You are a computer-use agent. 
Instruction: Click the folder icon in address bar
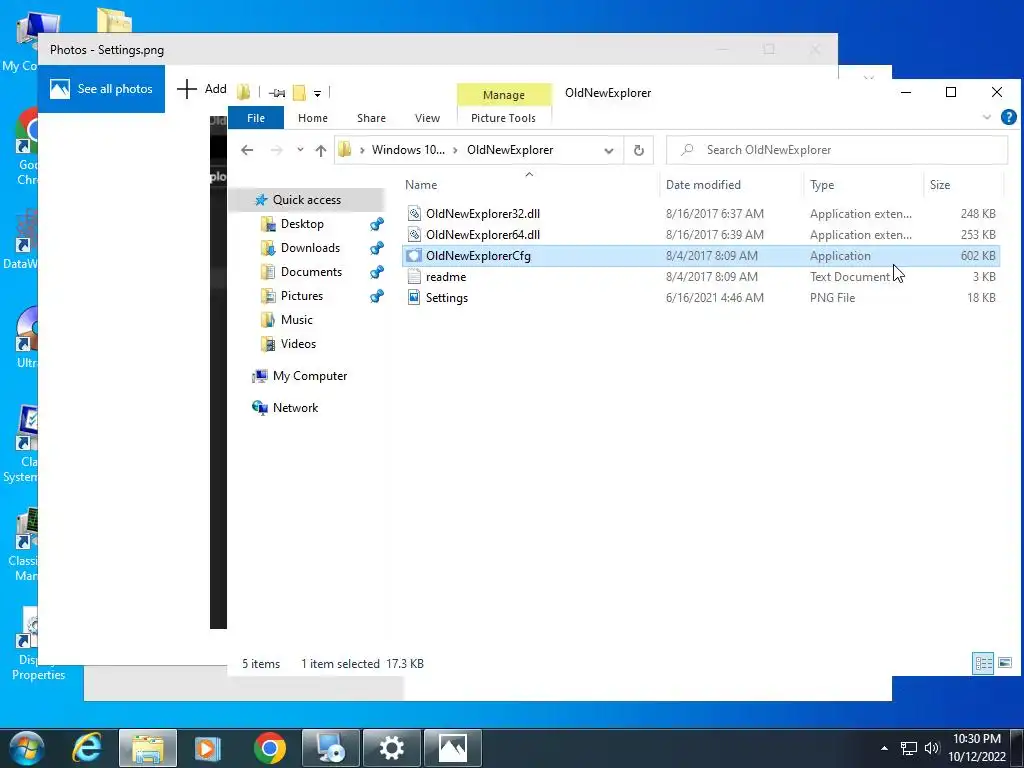pos(345,150)
